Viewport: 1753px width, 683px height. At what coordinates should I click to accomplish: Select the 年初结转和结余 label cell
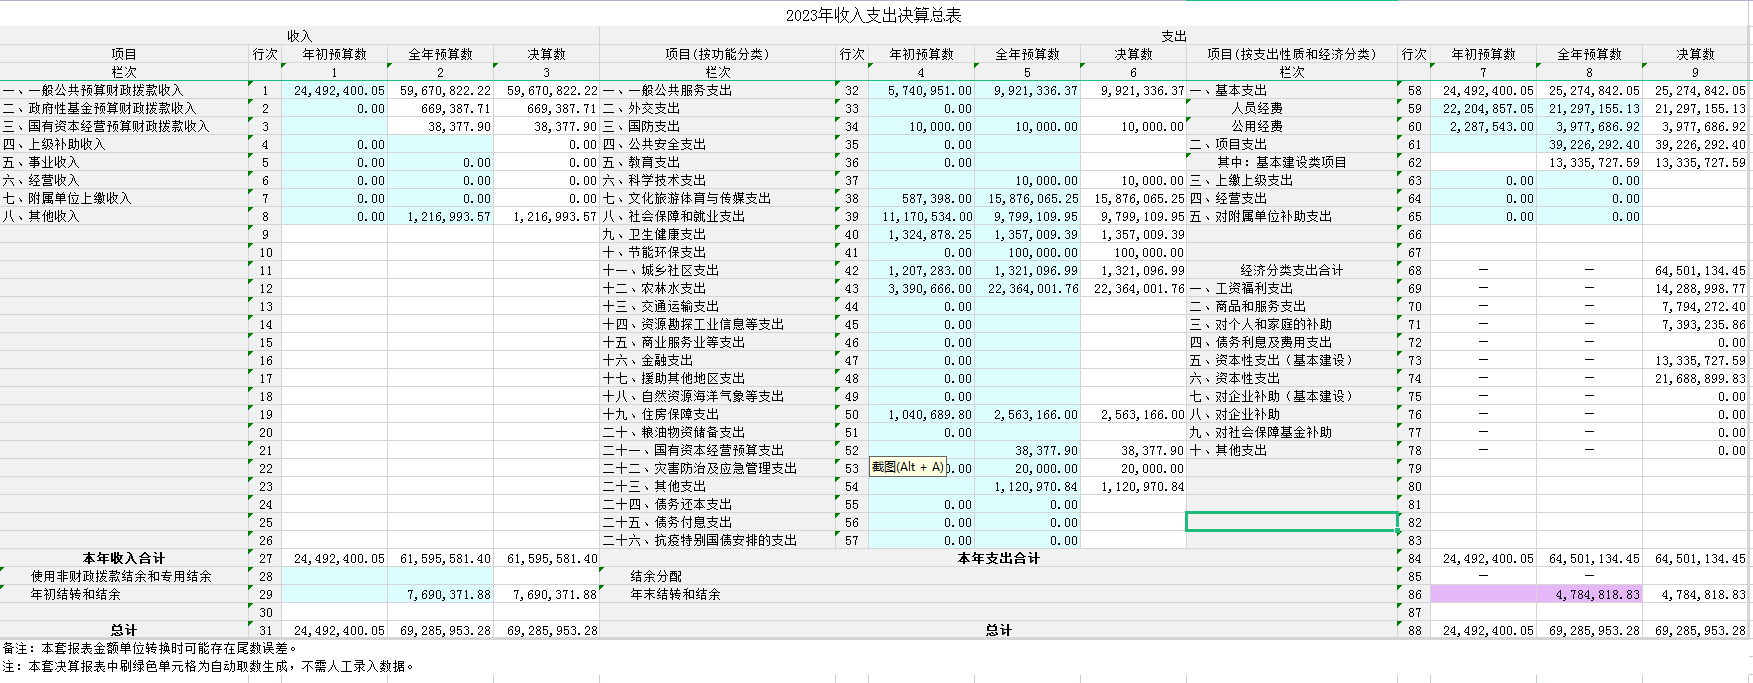click(x=76, y=594)
